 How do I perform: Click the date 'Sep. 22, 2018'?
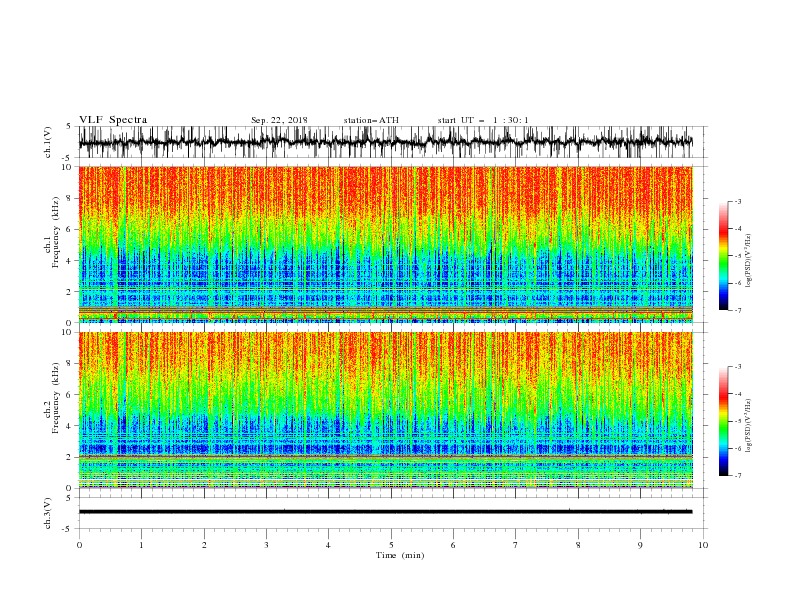coord(279,120)
